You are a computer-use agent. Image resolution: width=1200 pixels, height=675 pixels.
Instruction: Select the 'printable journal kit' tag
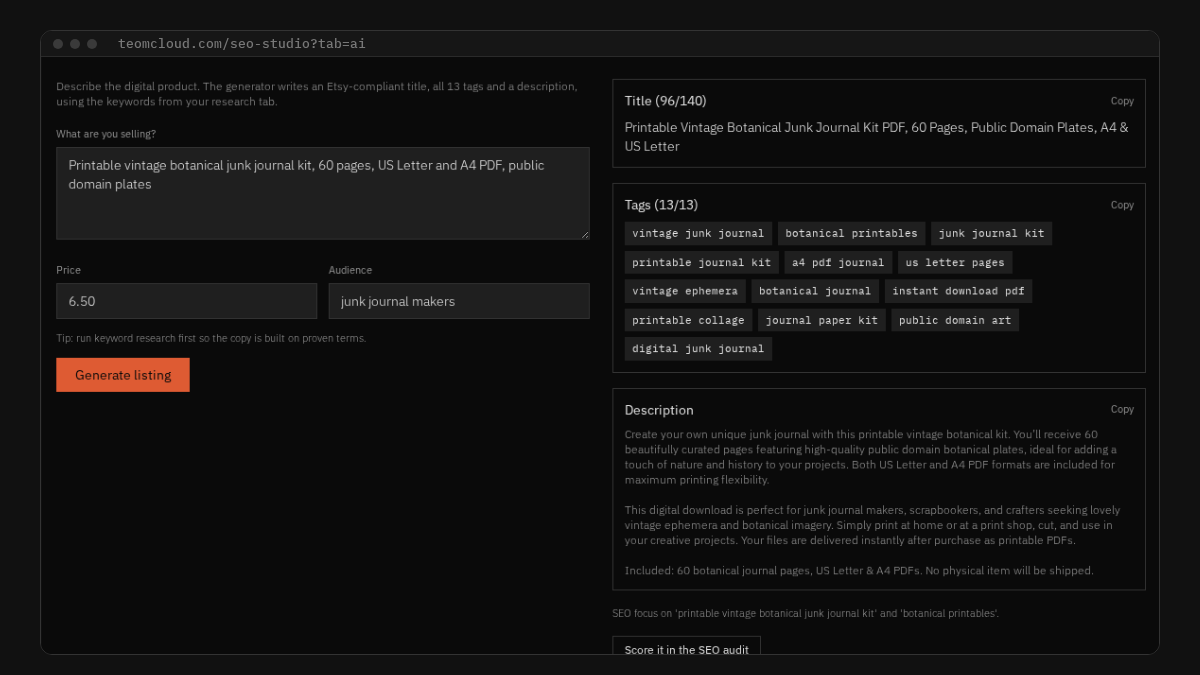pyautogui.click(x=702, y=263)
